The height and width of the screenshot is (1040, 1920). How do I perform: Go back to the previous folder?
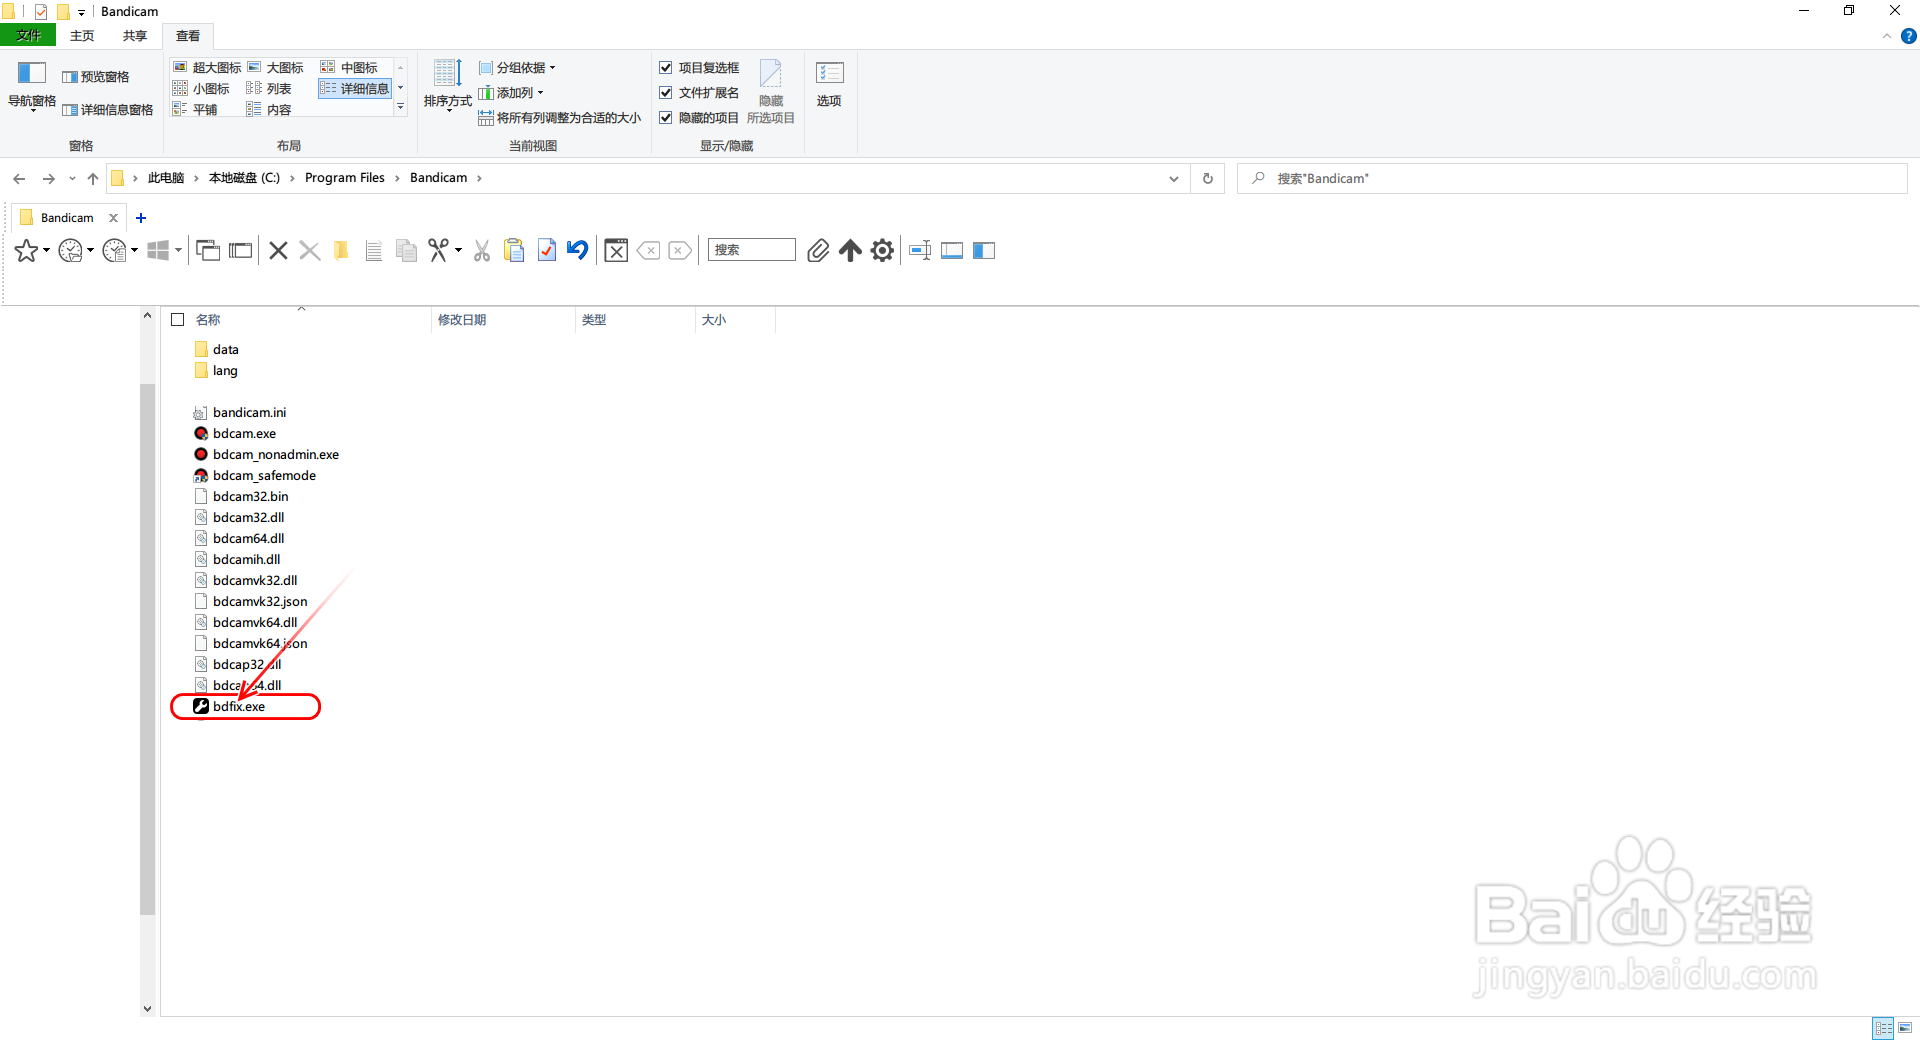coord(19,179)
